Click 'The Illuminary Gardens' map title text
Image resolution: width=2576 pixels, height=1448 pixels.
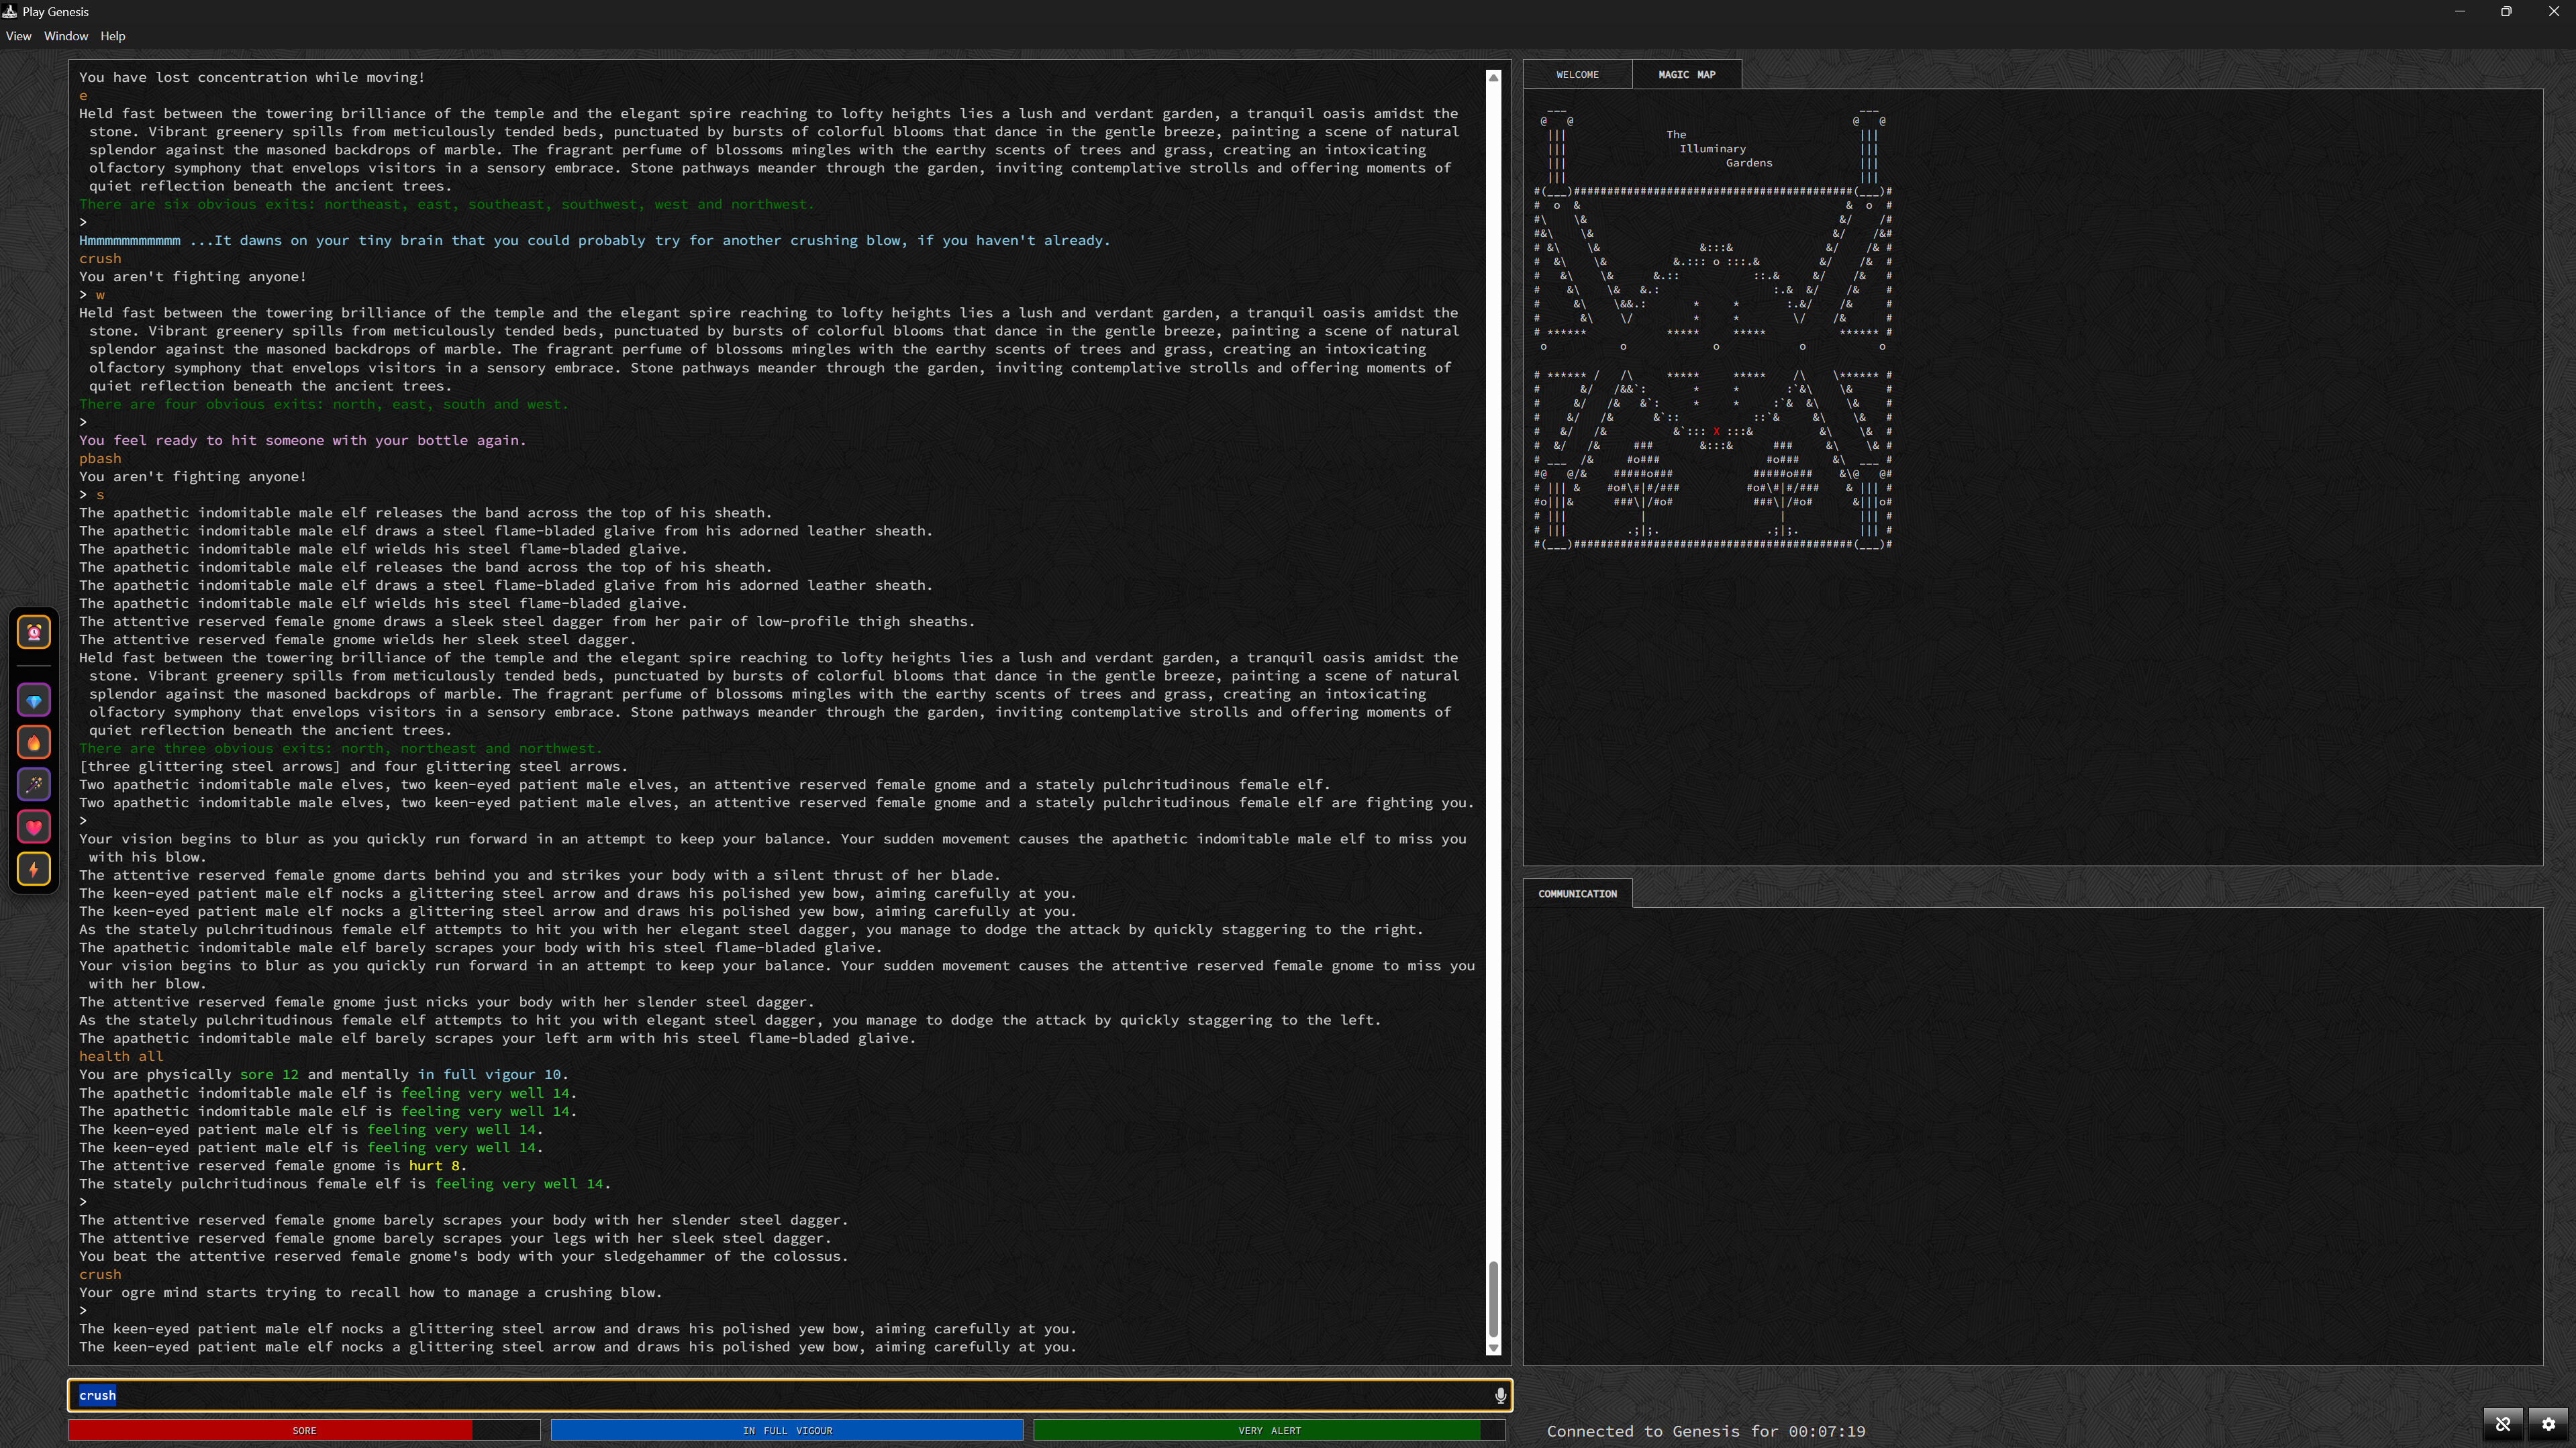click(x=1719, y=149)
